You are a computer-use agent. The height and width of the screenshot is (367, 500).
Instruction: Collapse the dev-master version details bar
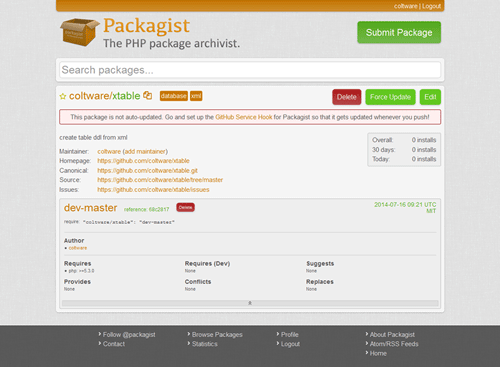[250, 303]
